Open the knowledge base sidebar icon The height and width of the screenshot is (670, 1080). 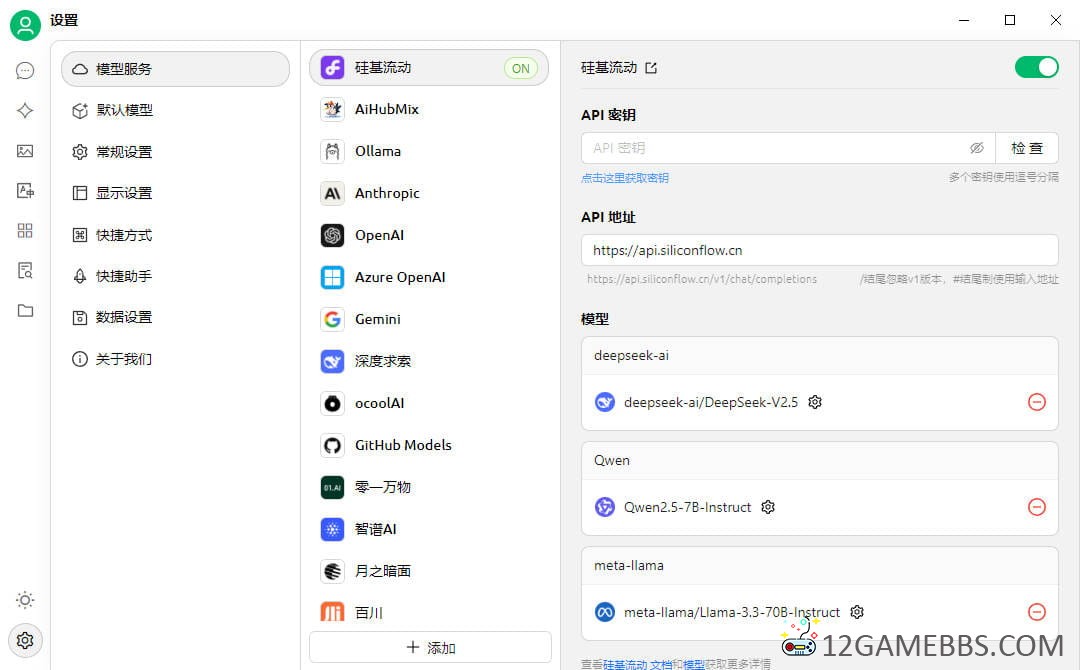(25, 271)
